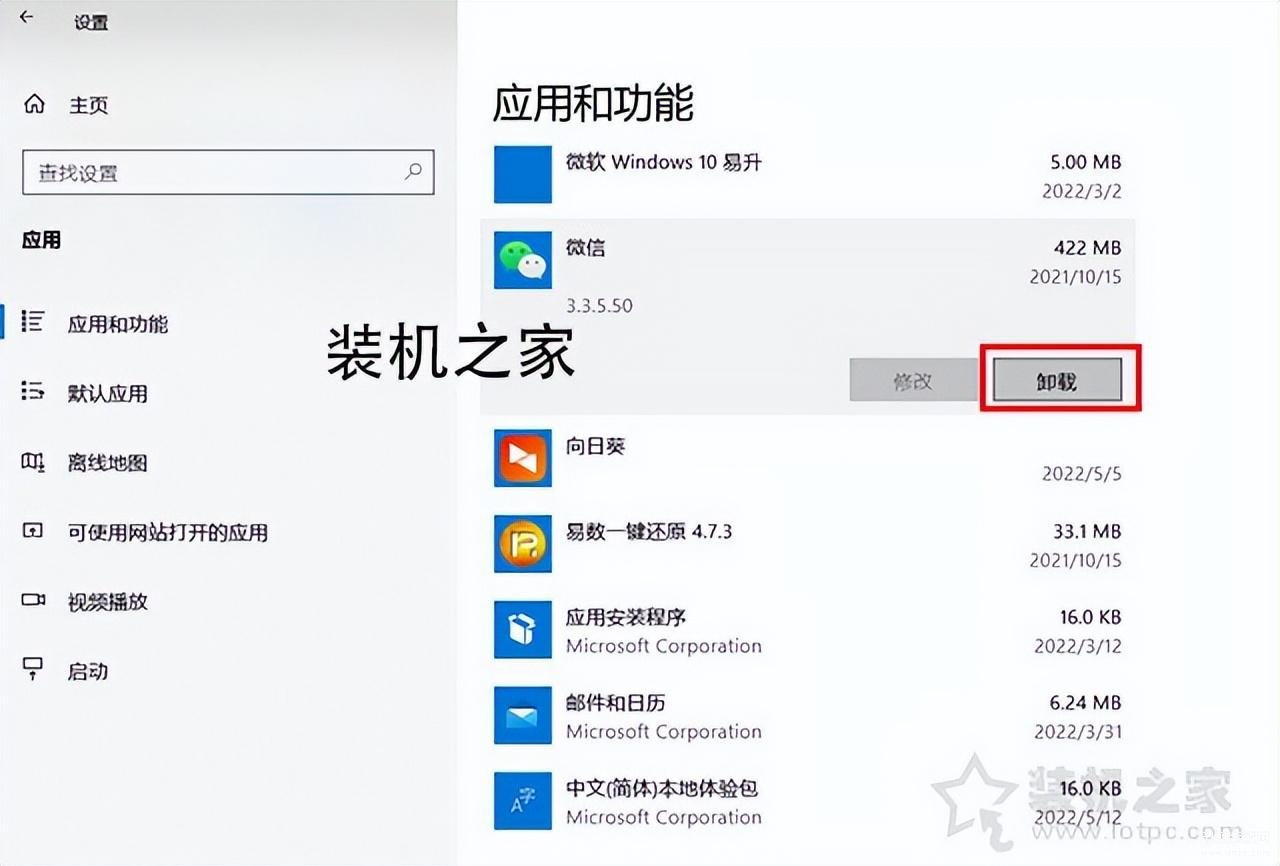This screenshot has width=1280, height=866.
Task: Click the 离线地图 map icon
Action: click(x=33, y=462)
